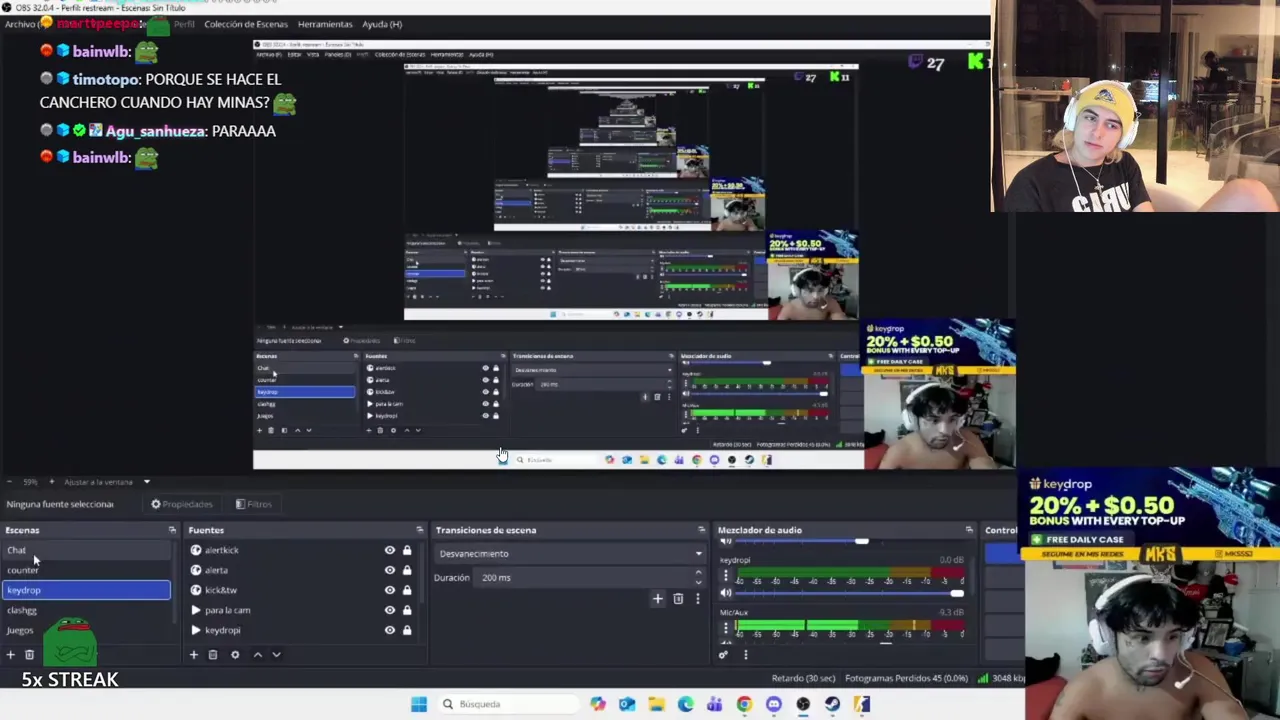The width and height of the screenshot is (1280, 720).
Task: Open advanced audio properties gears icon
Action: click(723, 655)
